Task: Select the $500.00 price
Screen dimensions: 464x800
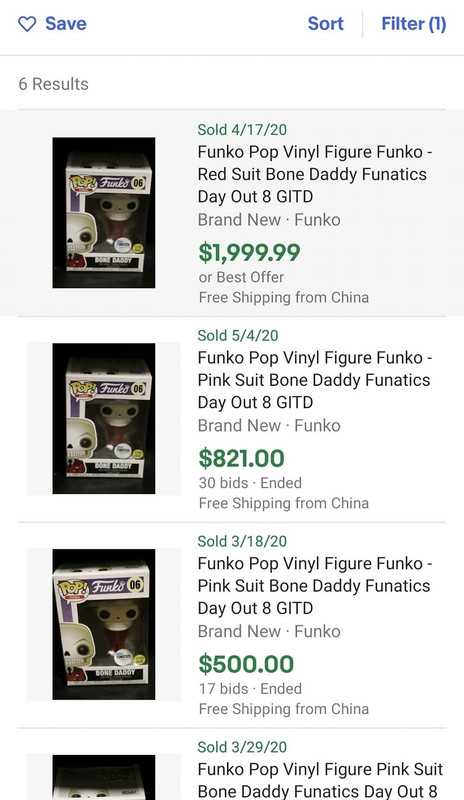Action: pos(246,664)
